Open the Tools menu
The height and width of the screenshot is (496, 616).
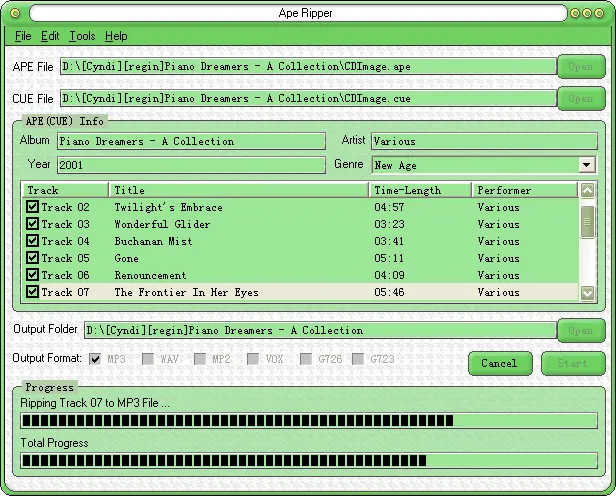[x=82, y=36]
